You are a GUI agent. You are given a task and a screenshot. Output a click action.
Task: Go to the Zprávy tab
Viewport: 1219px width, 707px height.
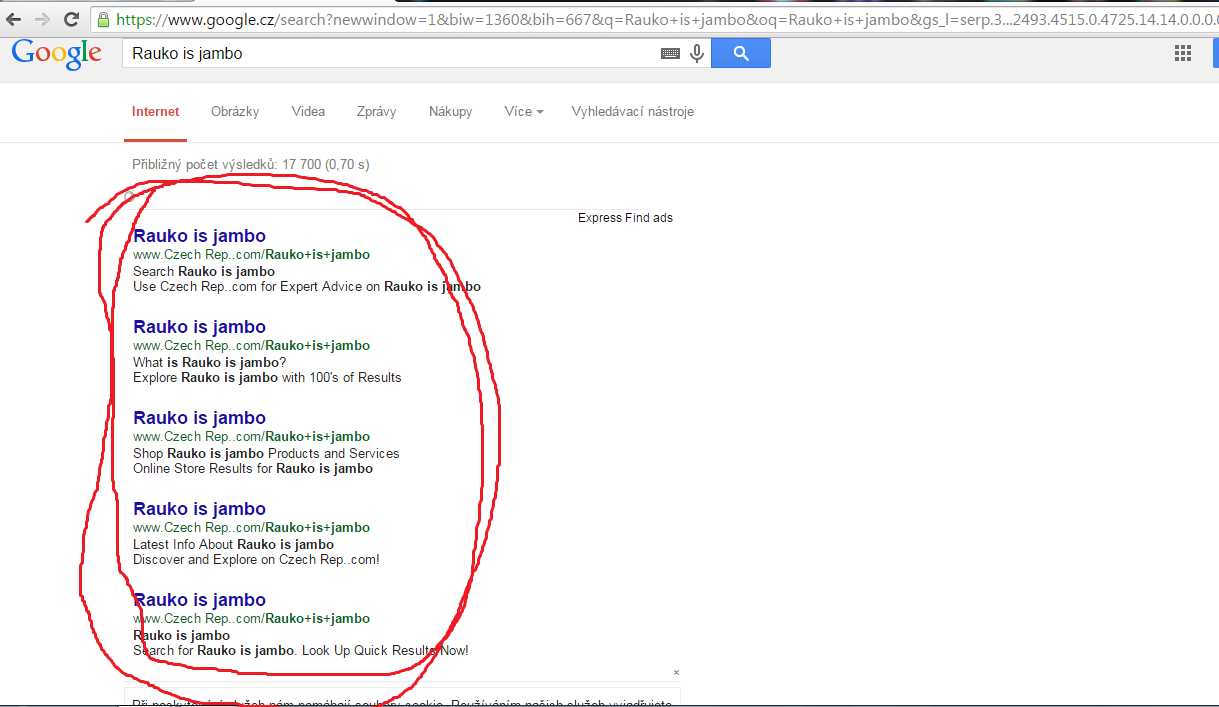coord(376,112)
